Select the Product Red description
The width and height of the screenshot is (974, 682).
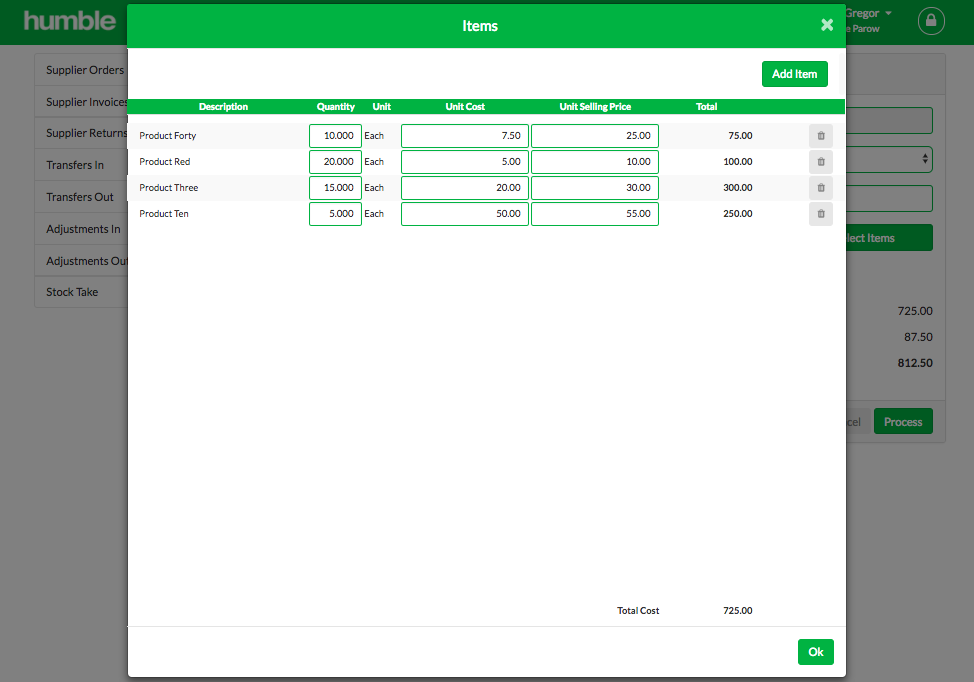click(165, 161)
